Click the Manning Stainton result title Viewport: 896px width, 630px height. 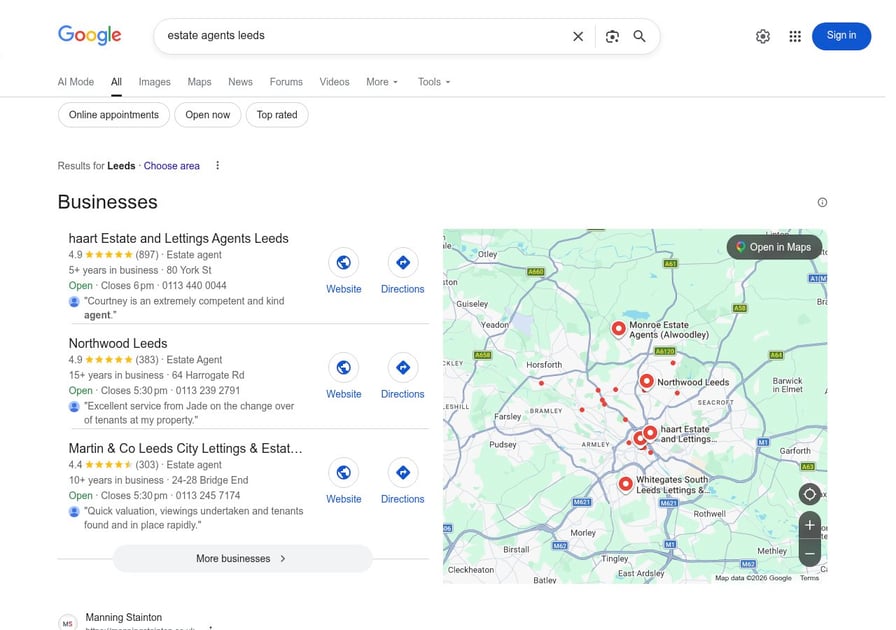click(x=123, y=617)
